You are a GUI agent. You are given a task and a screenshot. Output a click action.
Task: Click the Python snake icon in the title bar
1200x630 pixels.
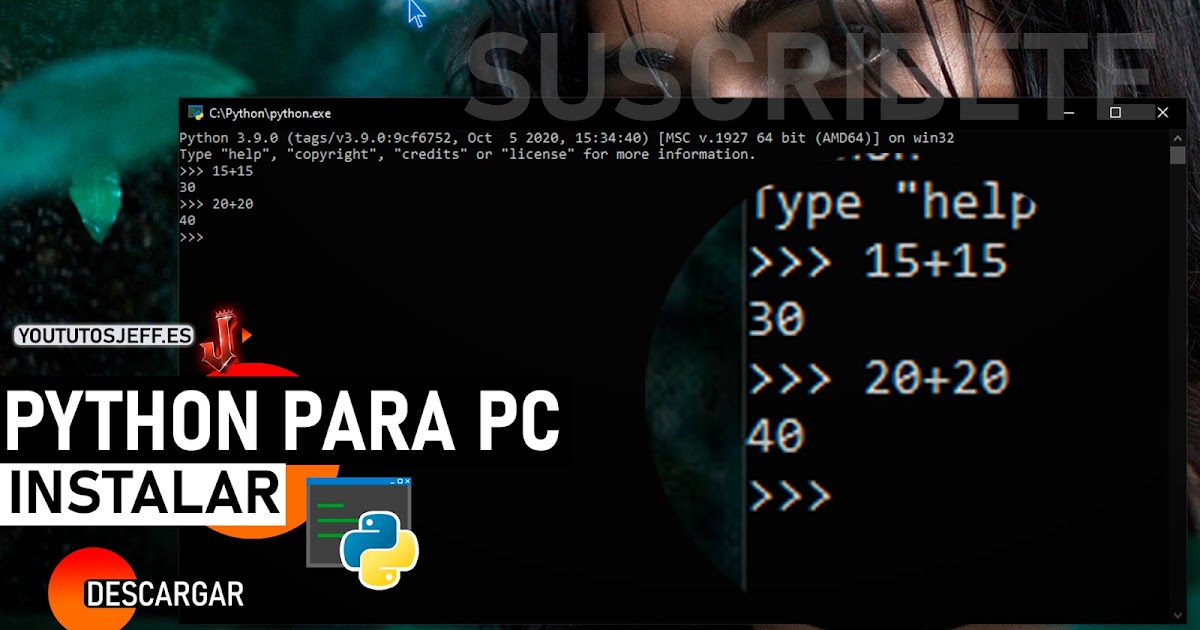click(195, 113)
